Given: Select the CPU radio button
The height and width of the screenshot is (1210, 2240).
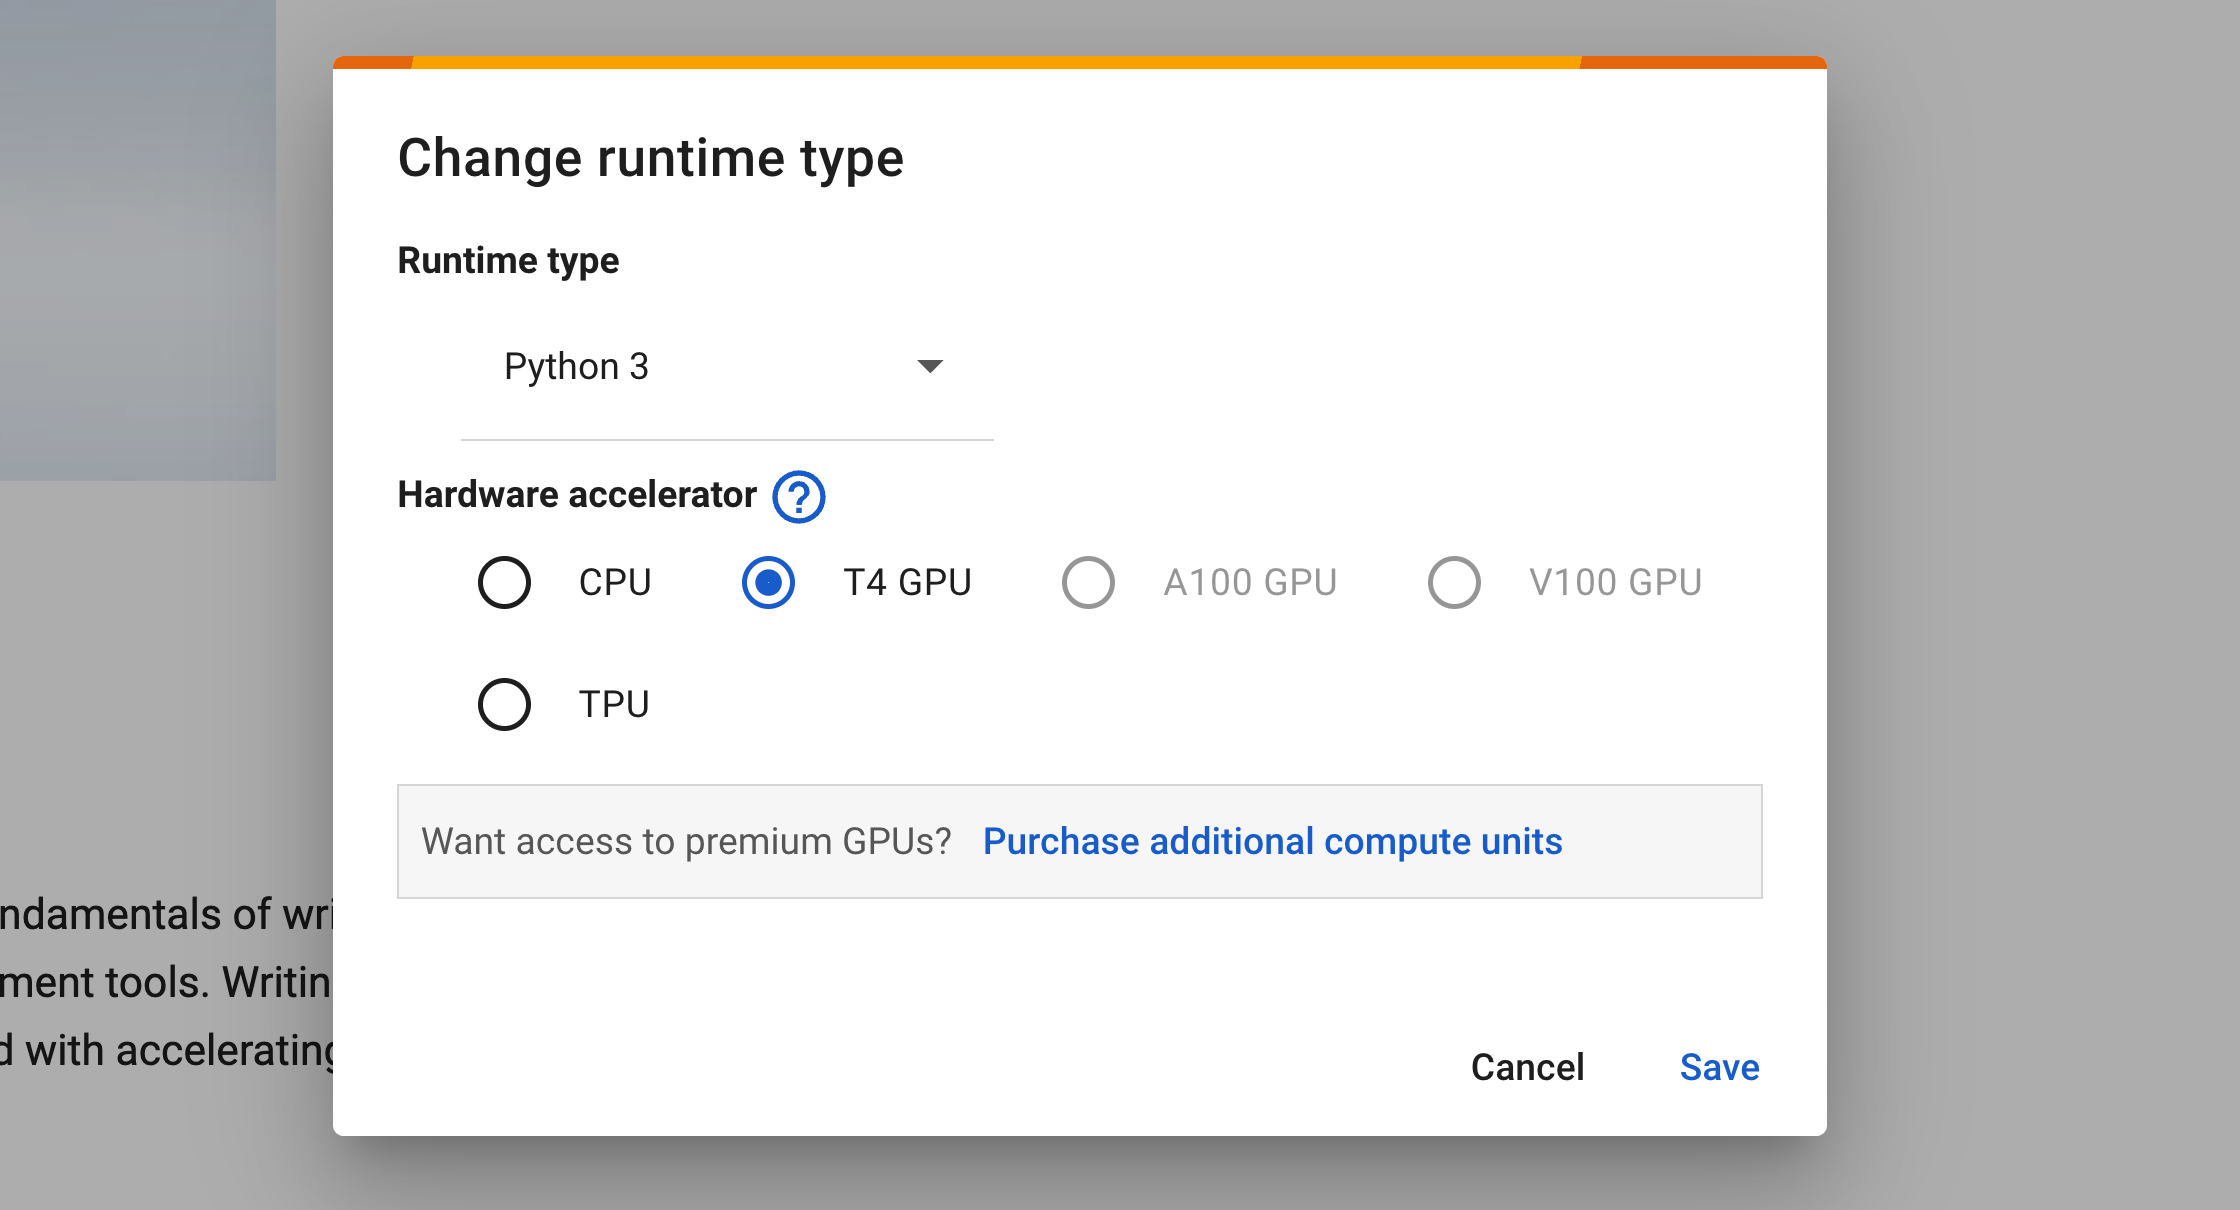Looking at the screenshot, I should [x=504, y=582].
